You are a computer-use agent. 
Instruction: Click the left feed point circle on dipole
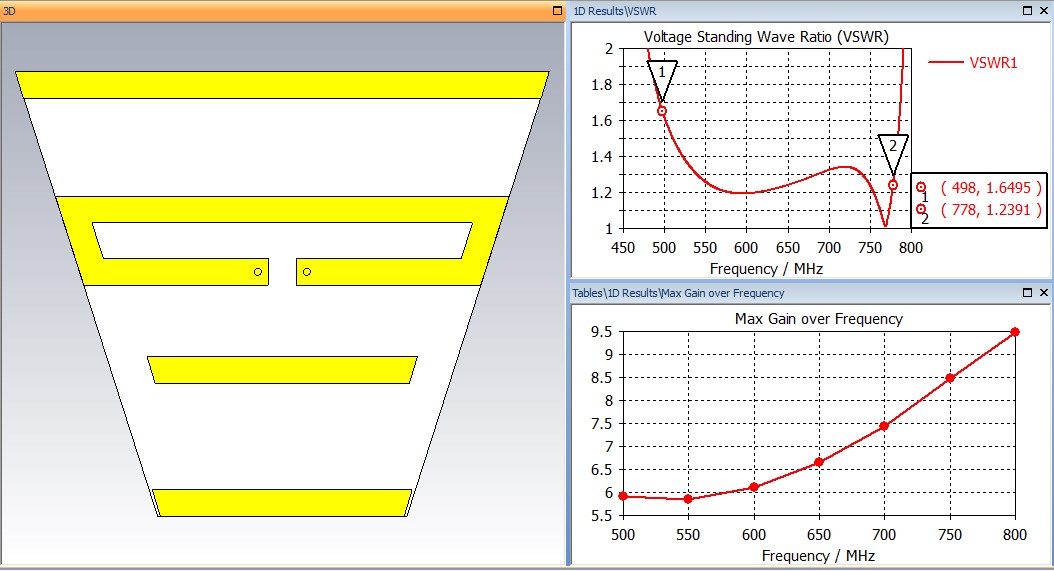(x=258, y=272)
